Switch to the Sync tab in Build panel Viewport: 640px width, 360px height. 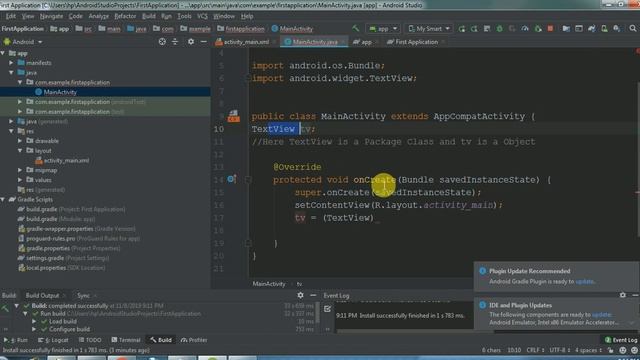pos(83,295)
